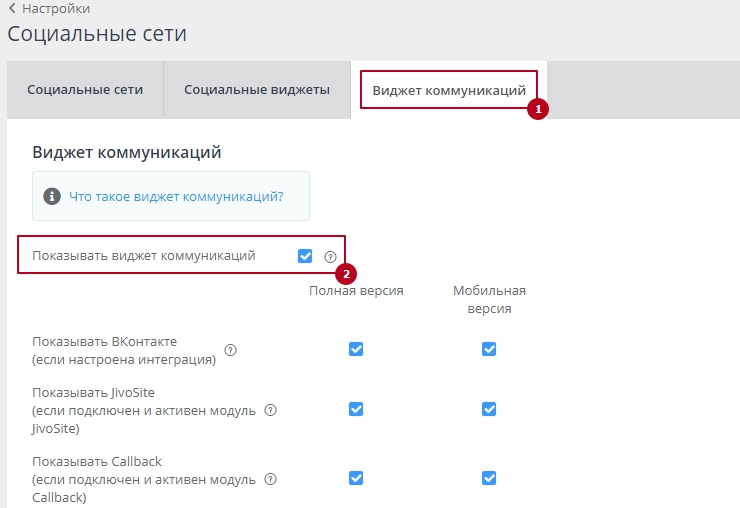
Task: Open help tooltip for 'Показывать ВКонтакте'
Action: pos(230,350)
